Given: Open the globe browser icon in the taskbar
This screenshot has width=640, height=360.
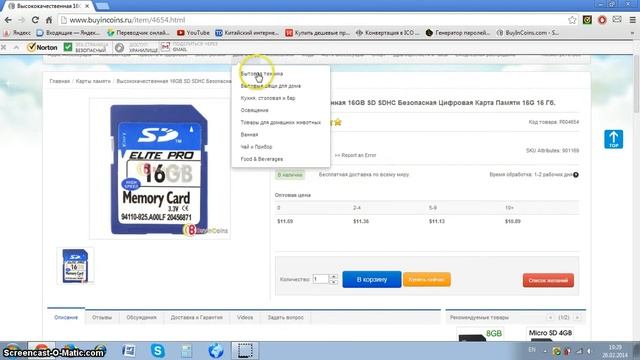Looking at the screenshot, I should coord(216,351).
